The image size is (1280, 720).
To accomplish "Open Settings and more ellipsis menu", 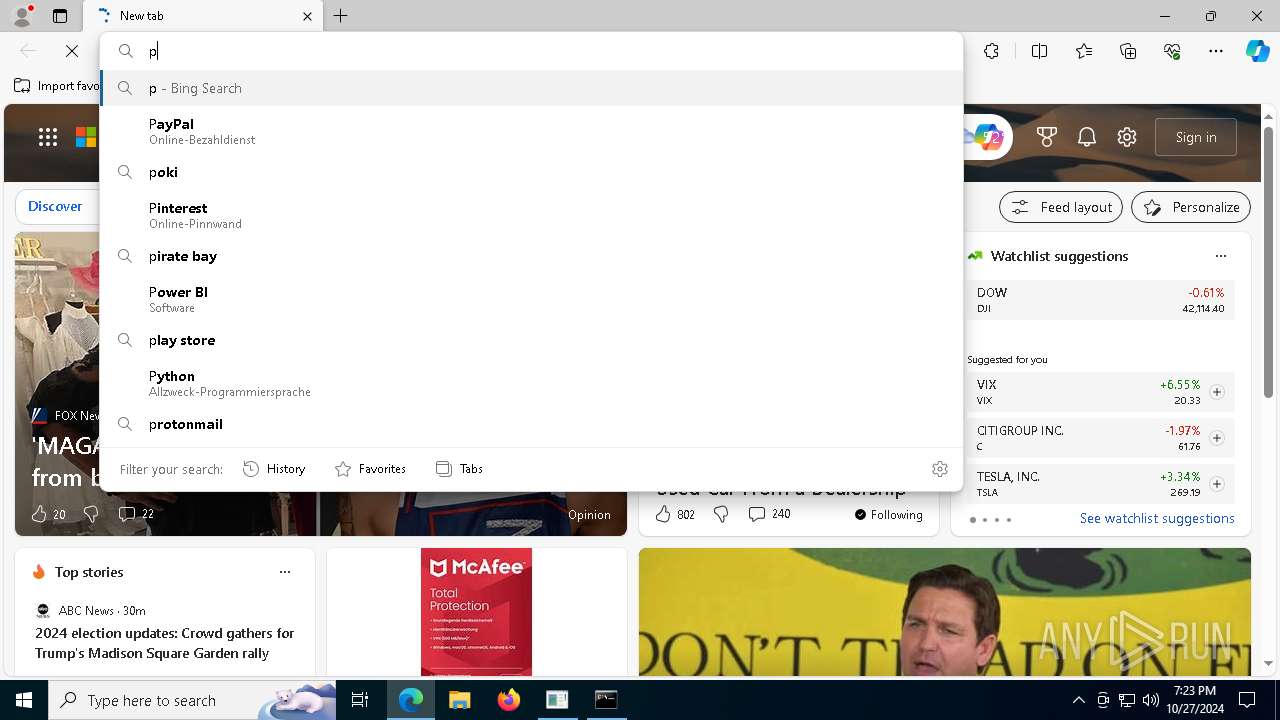I will click(1216, 51).
